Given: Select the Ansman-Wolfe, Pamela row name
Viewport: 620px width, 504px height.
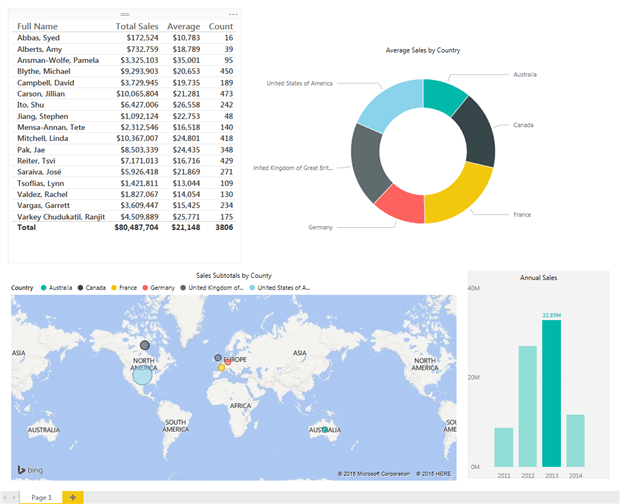Looking at the screenshot, I should tap(58, 60).
